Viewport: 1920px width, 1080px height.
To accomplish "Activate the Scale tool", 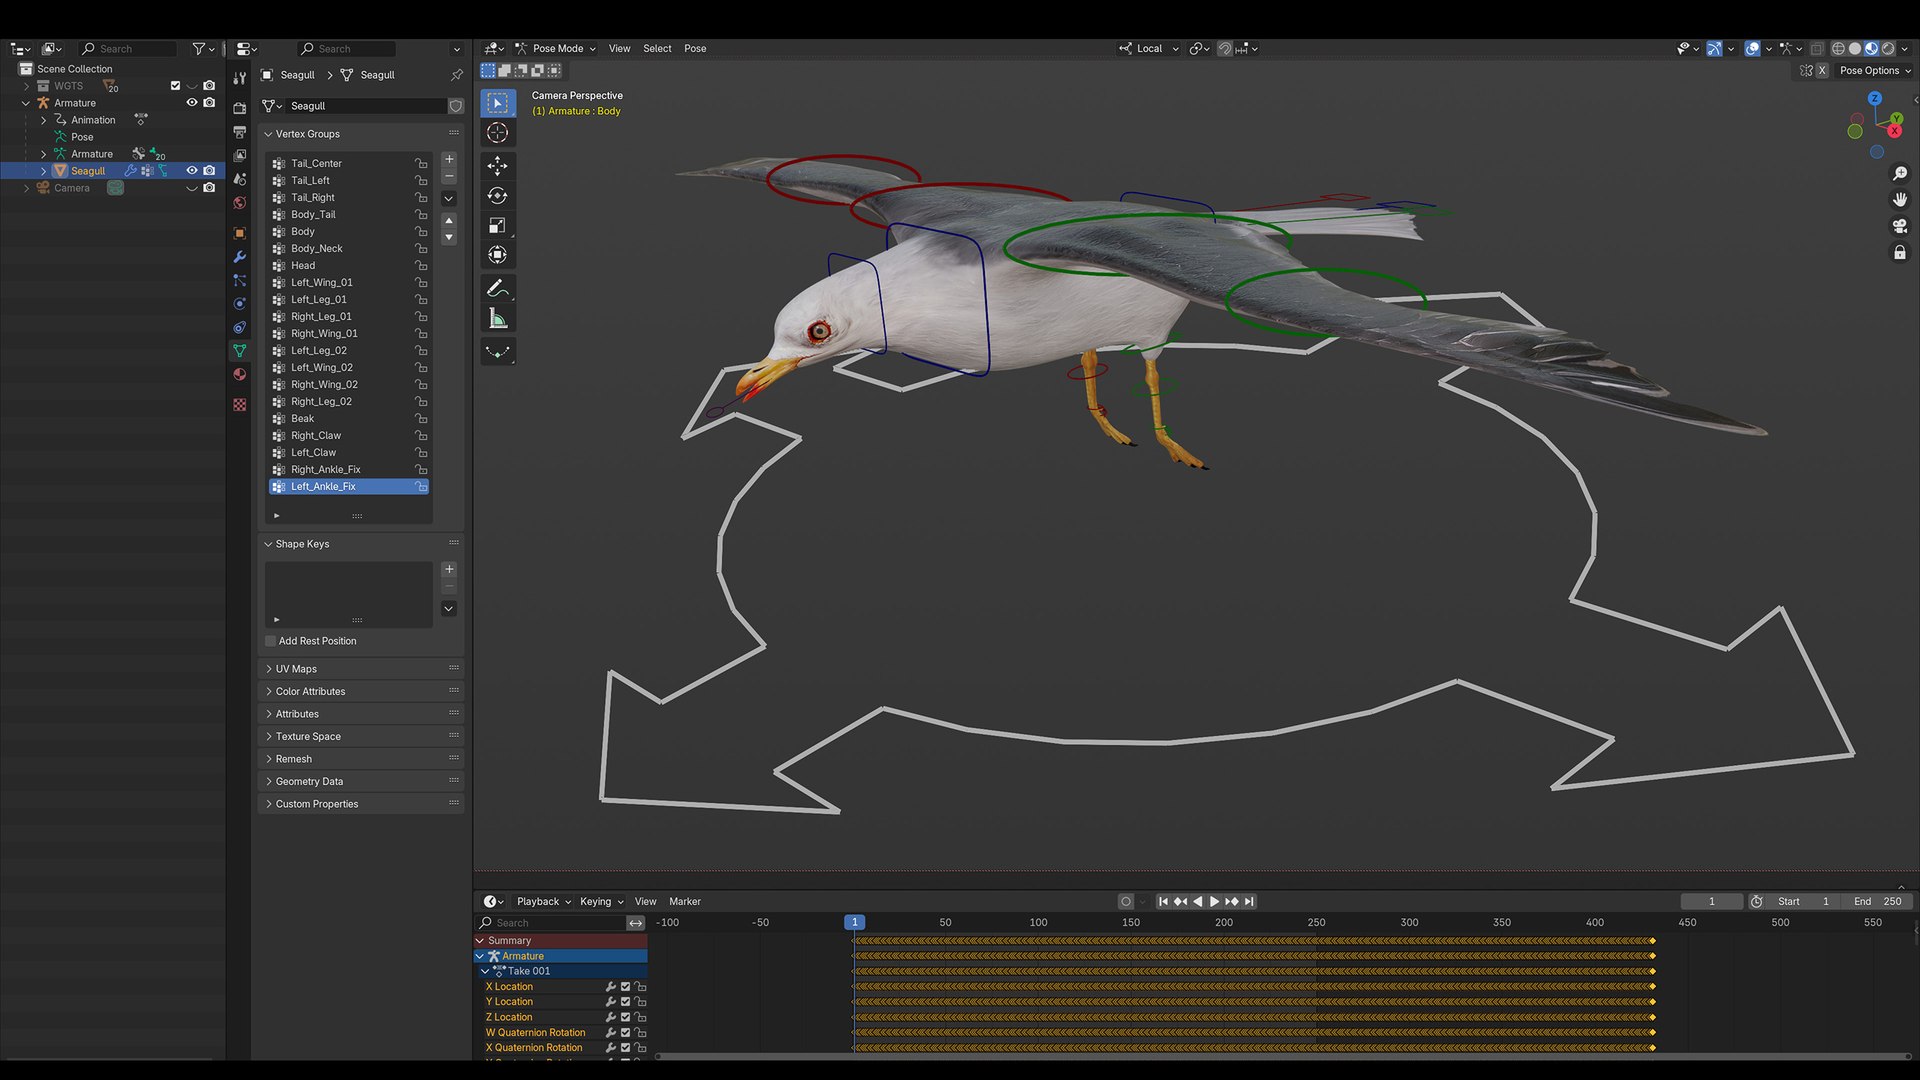I will point(497,226).
